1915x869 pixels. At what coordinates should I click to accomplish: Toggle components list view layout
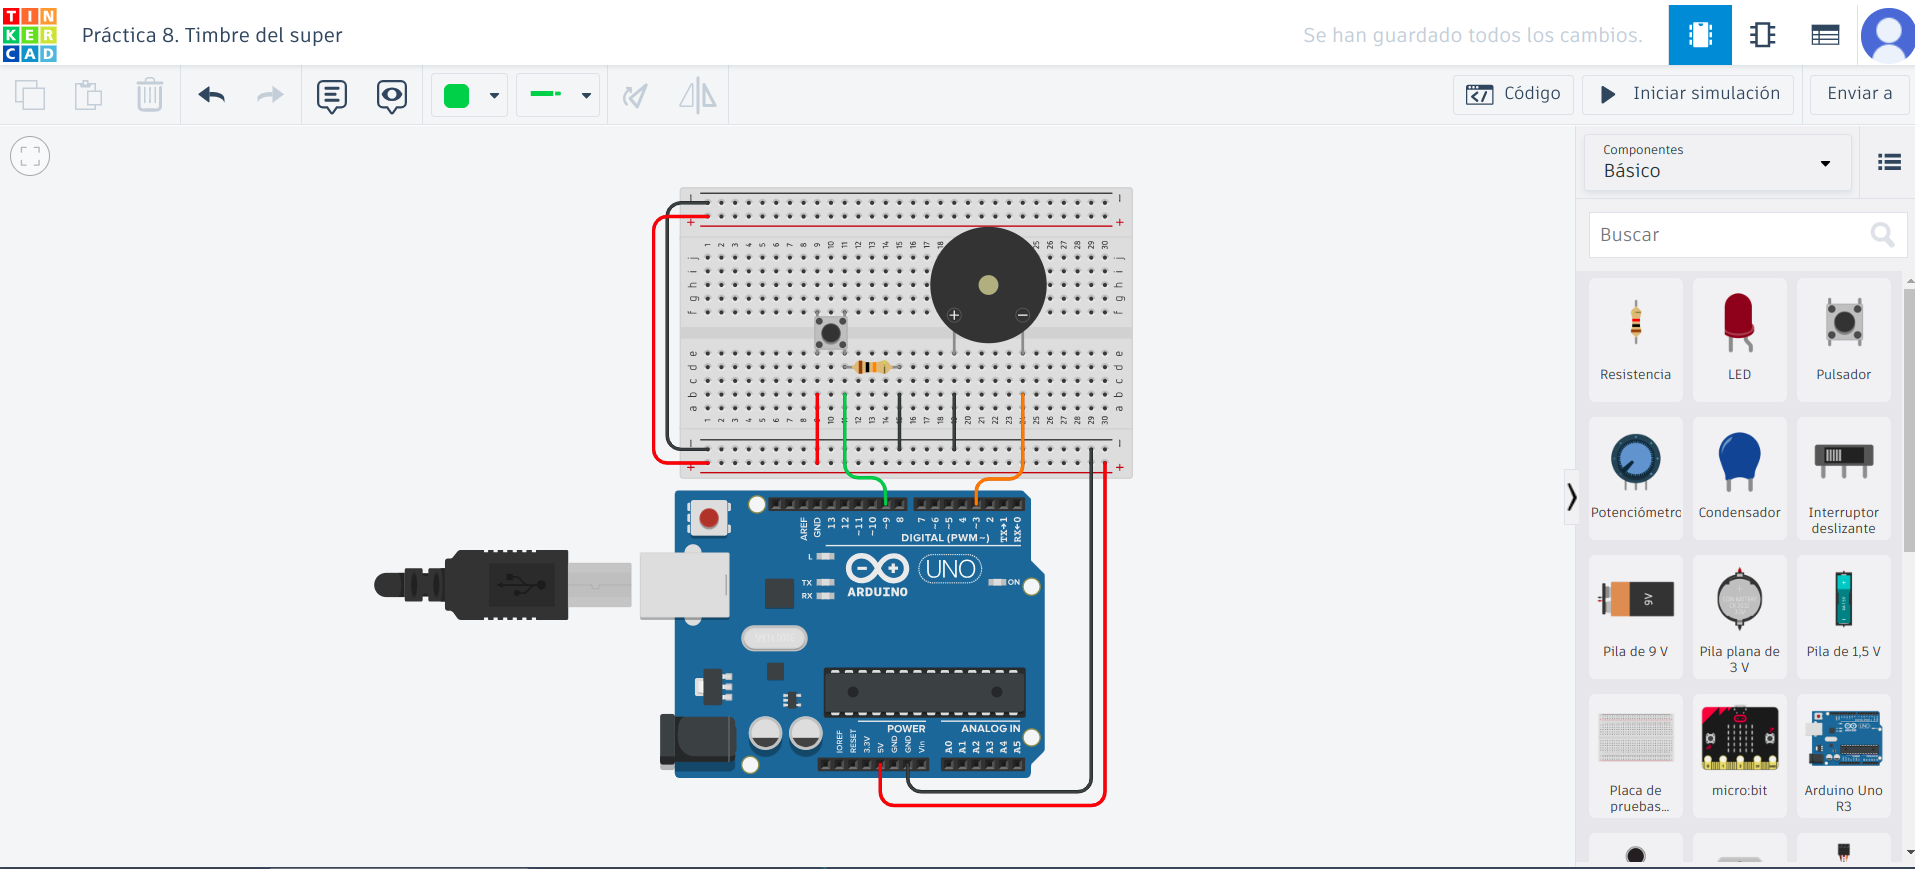[1889, 162]
